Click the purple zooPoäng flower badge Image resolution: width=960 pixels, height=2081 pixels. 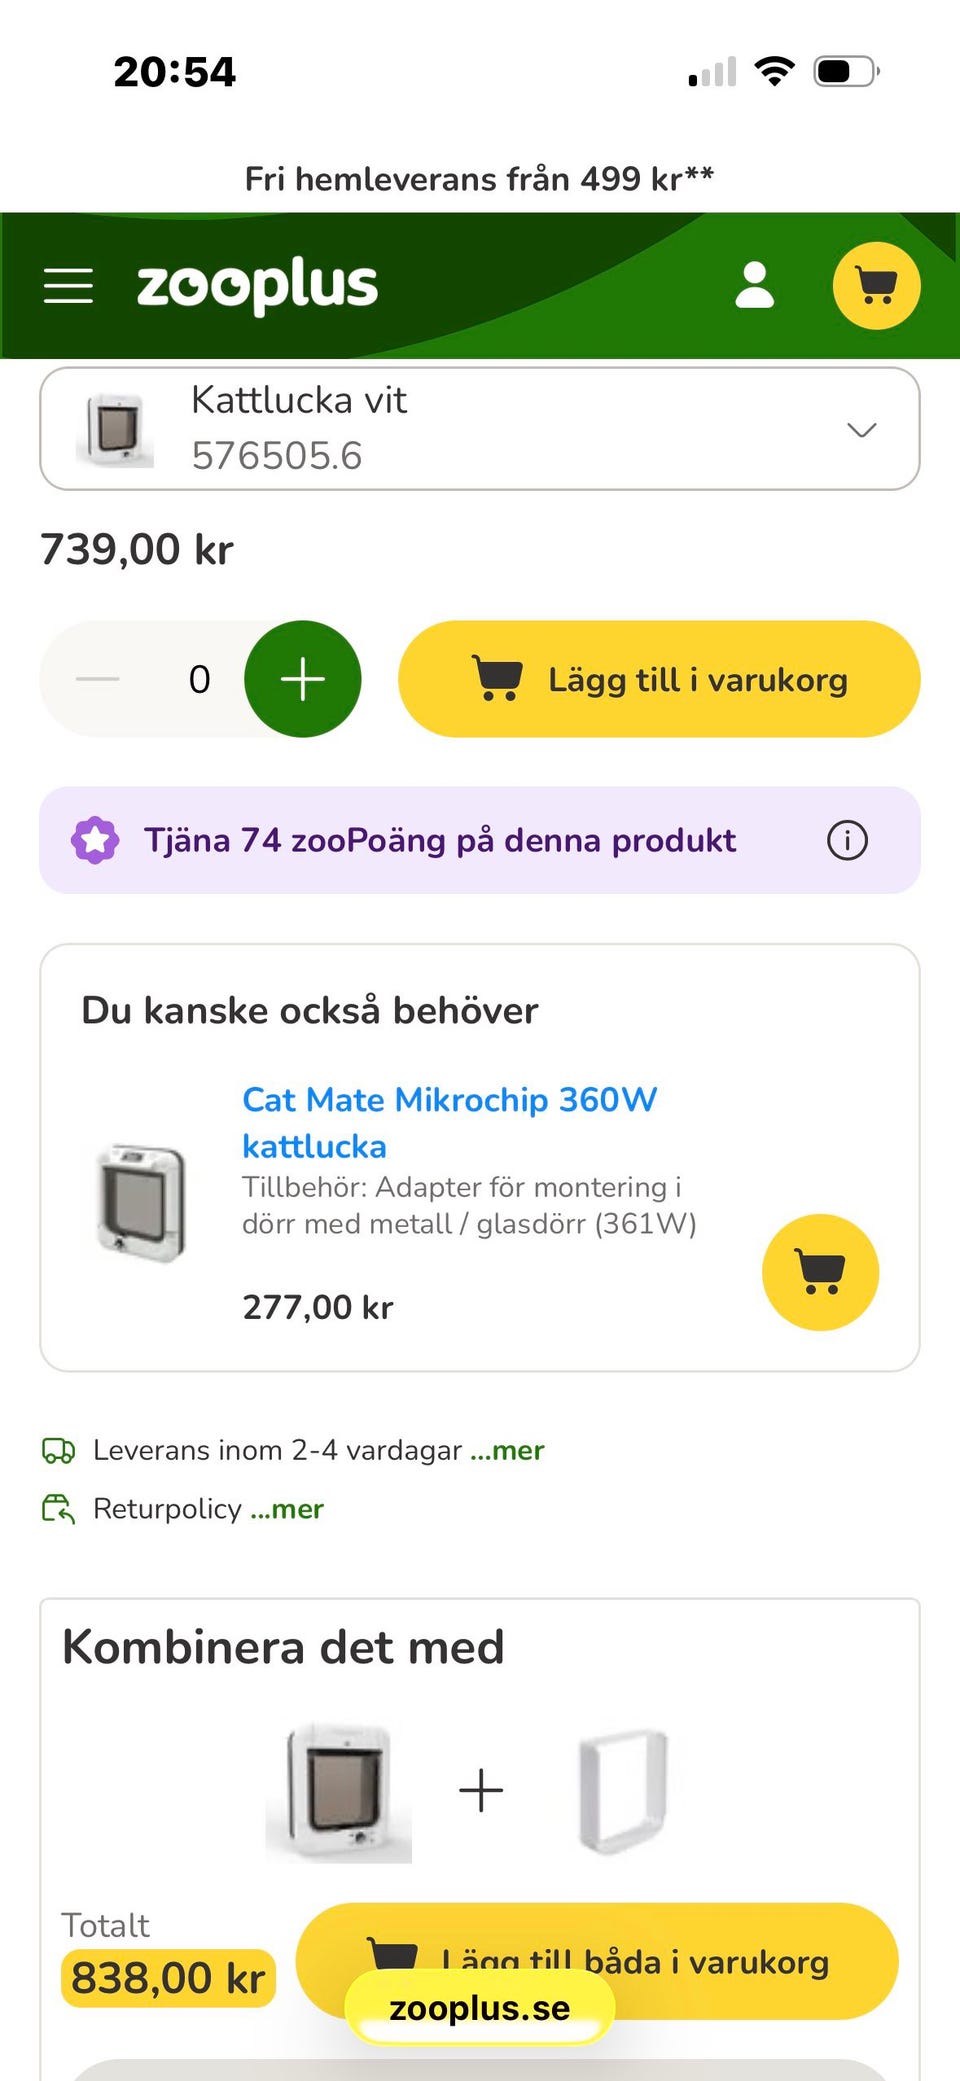coord(95,840)
